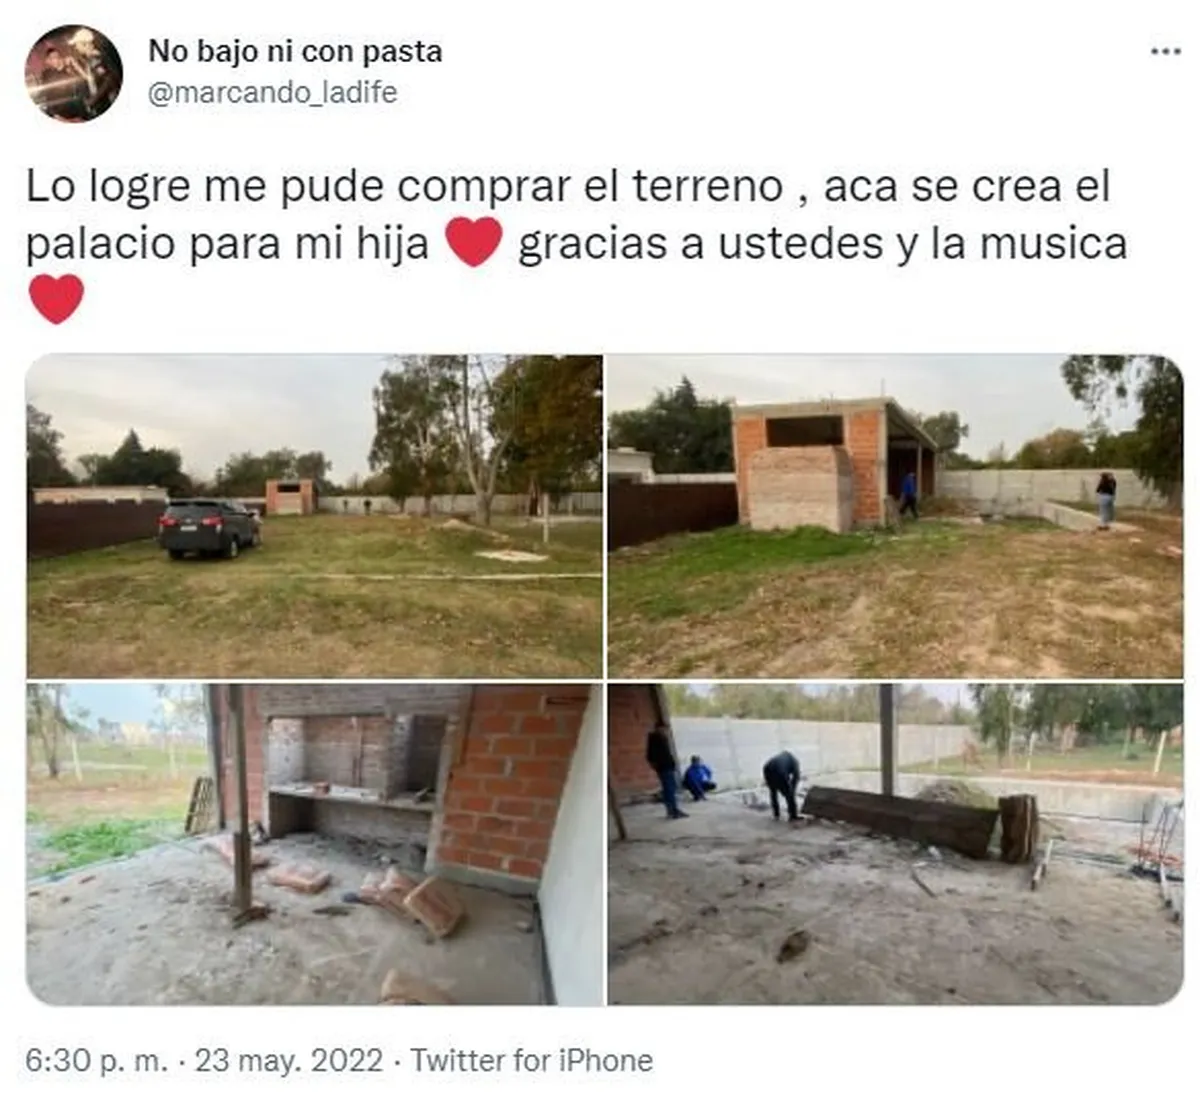Open the @marcando_ladife handle link
The image size is (1200, 1108).
[x=272, y=92]
